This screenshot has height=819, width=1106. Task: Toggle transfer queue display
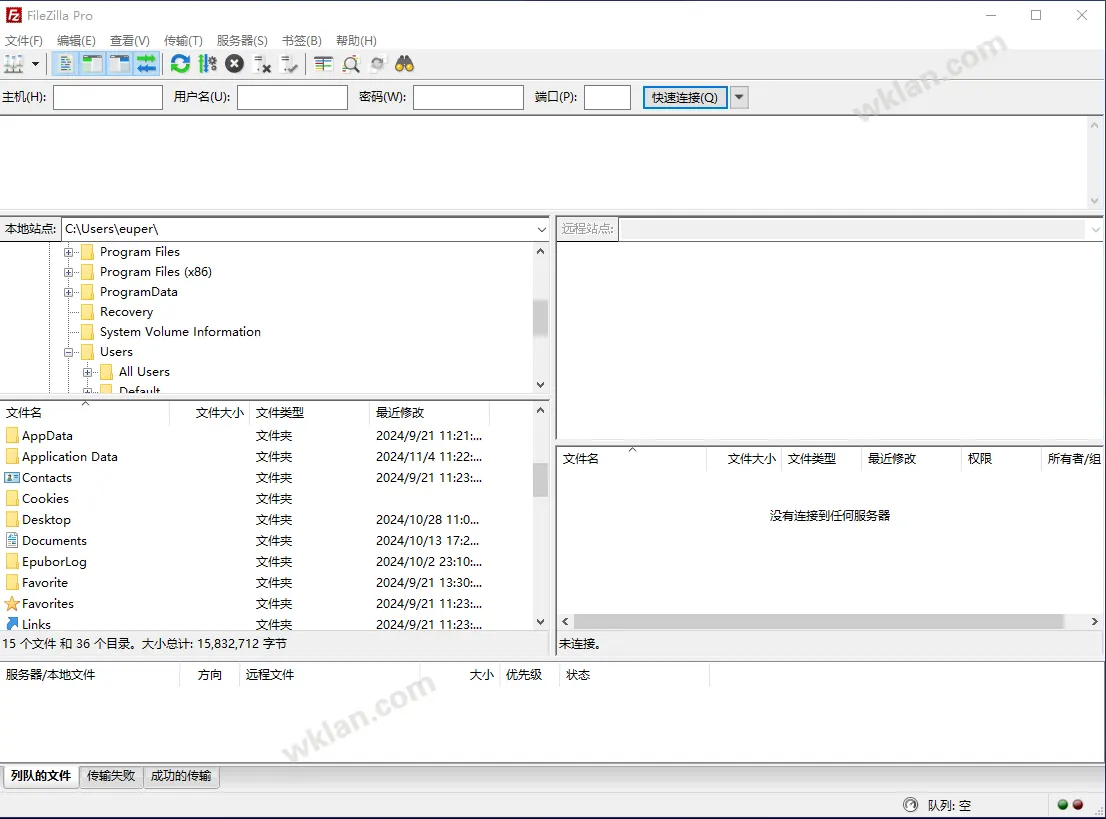[146, 64]
